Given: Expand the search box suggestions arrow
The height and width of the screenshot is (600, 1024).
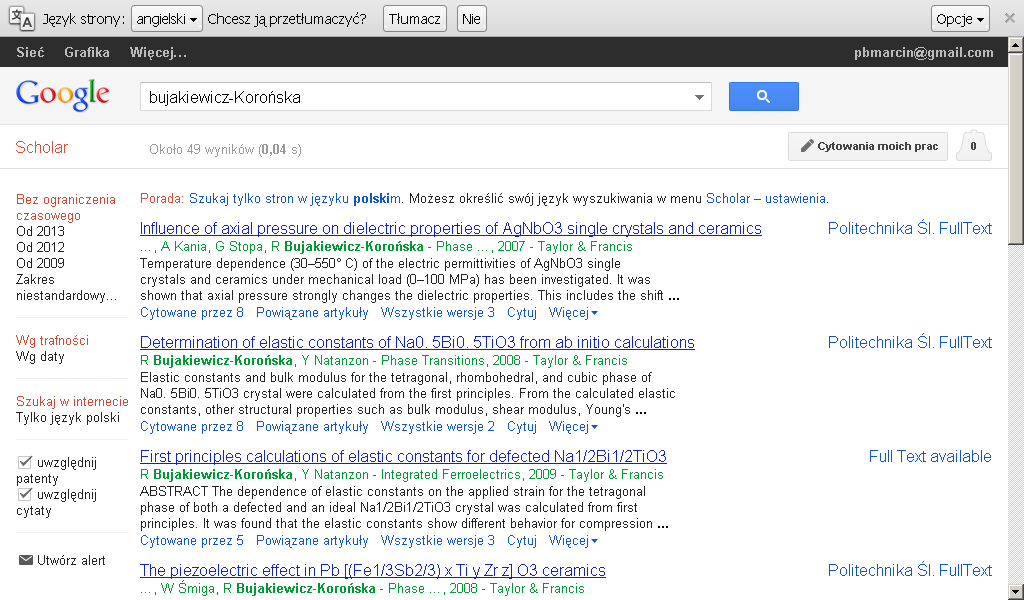Looking at the screenshot, I should click(699, 97).
